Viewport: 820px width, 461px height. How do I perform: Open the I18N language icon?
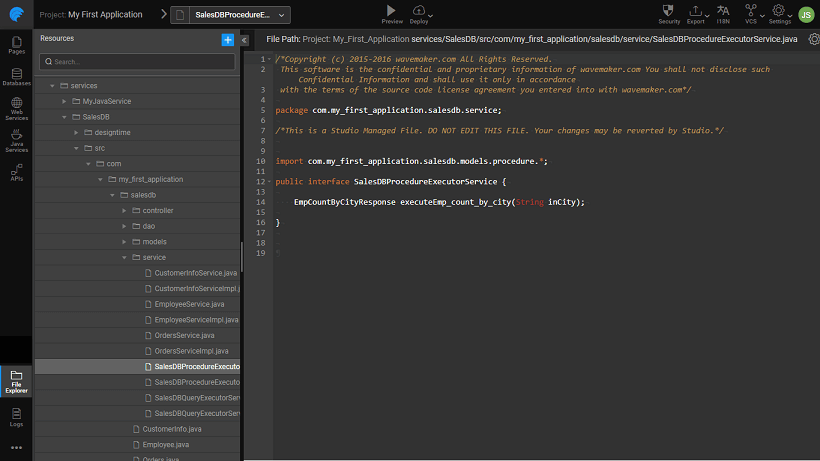pos(723,12)
